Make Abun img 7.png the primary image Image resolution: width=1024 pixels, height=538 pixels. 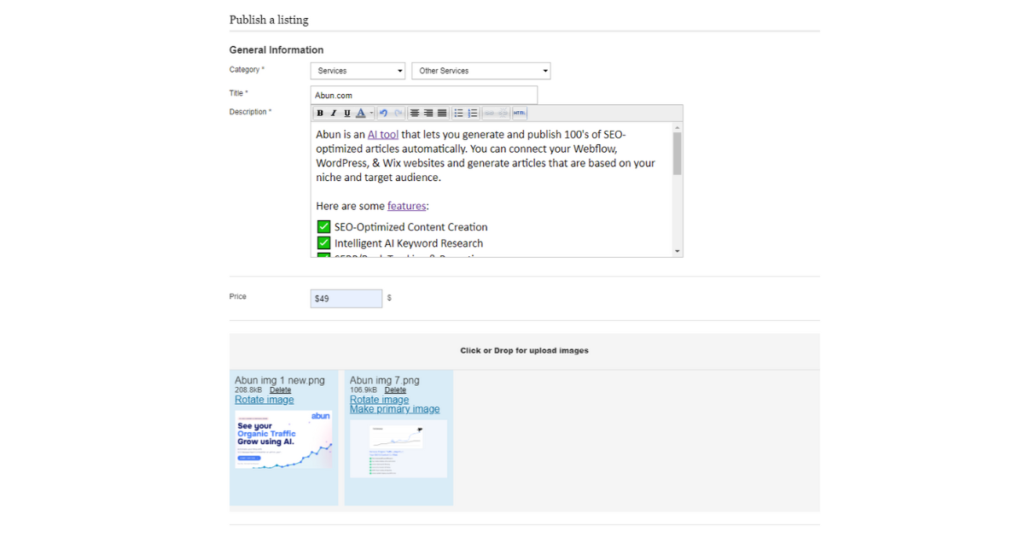pyautogui.click(x=394, y=409)
